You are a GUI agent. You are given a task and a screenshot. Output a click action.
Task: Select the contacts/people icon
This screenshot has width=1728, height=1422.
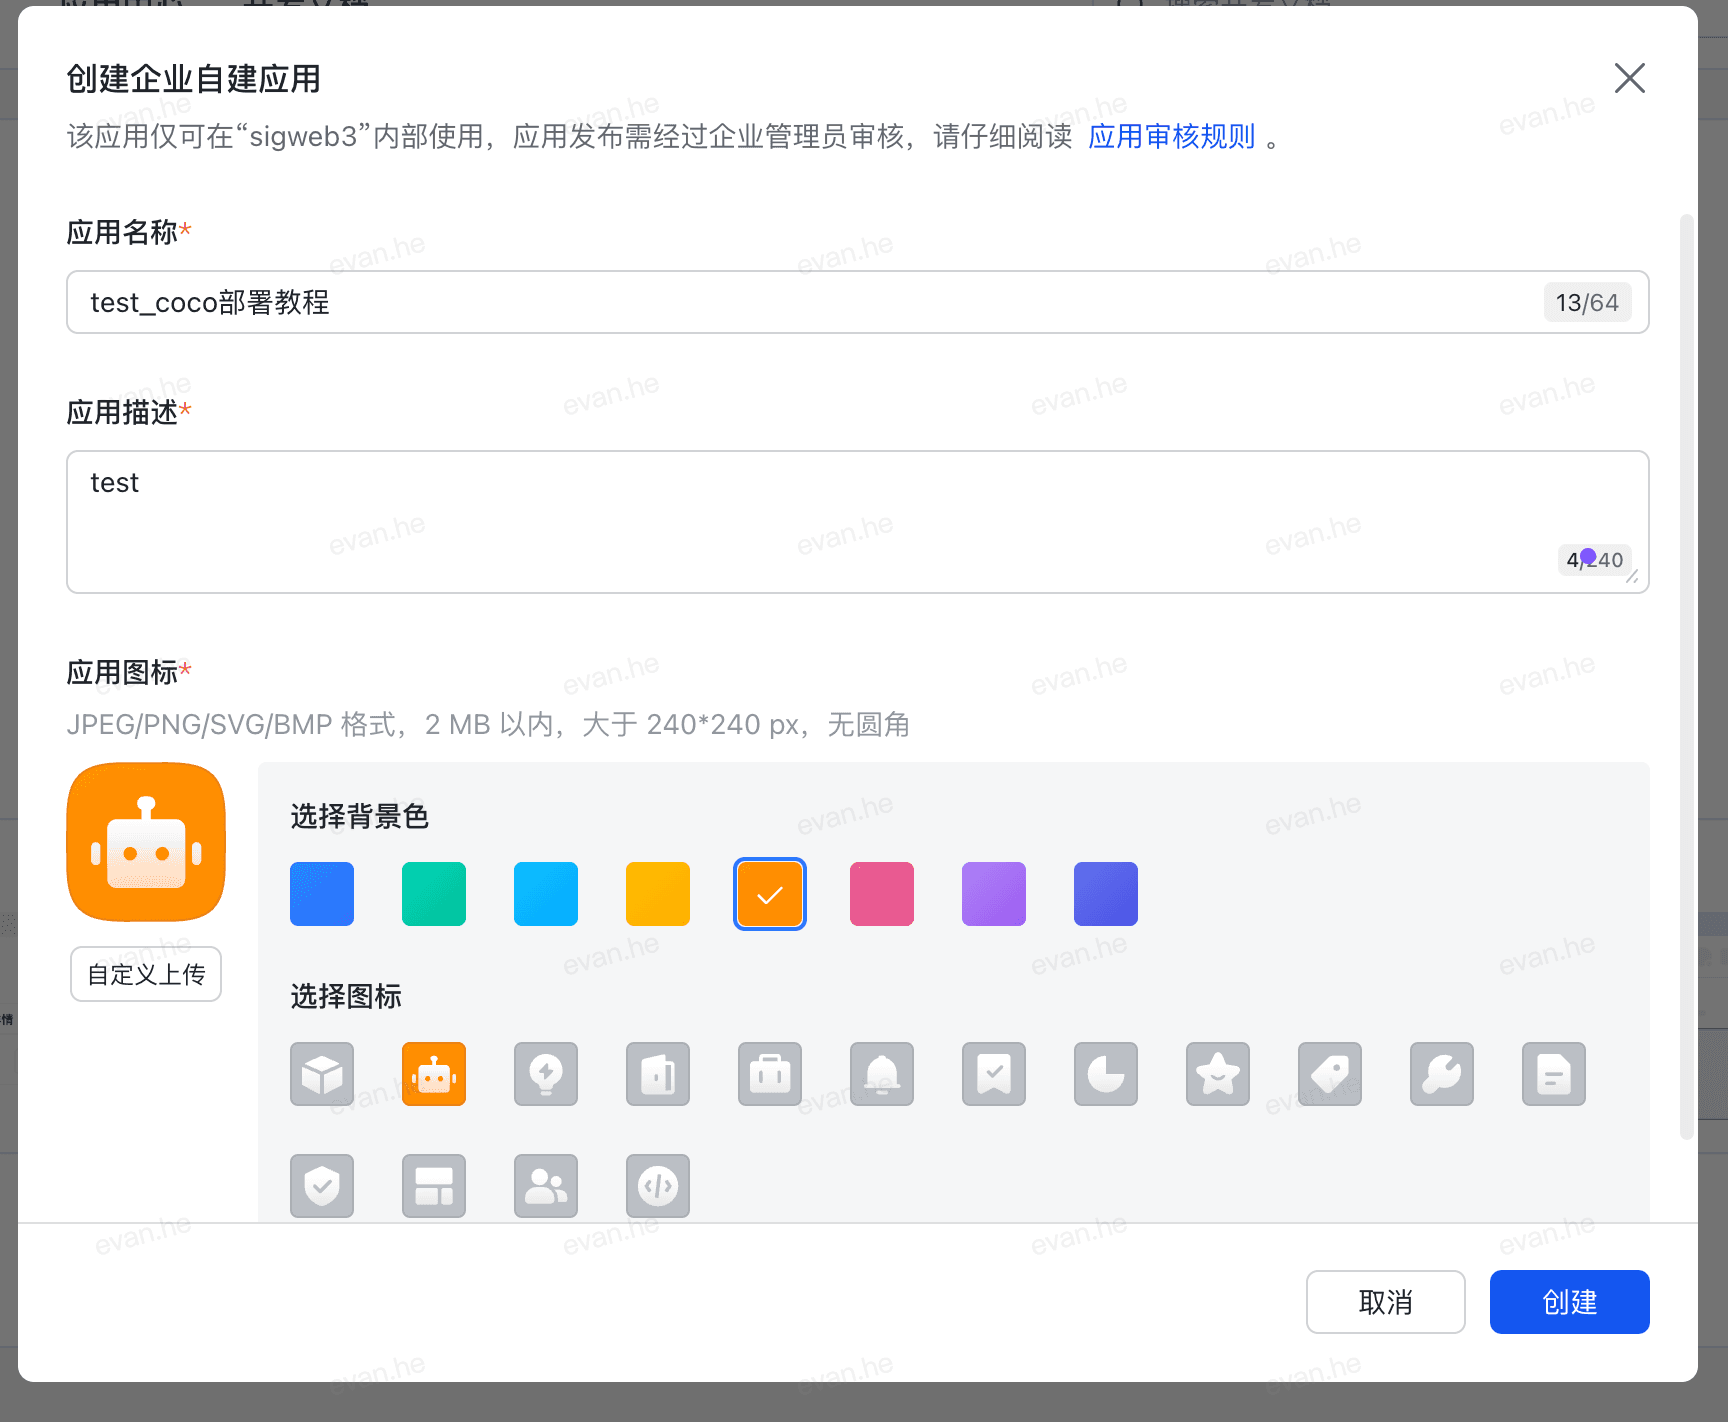pyautogui.click(x=546, y=1186)
